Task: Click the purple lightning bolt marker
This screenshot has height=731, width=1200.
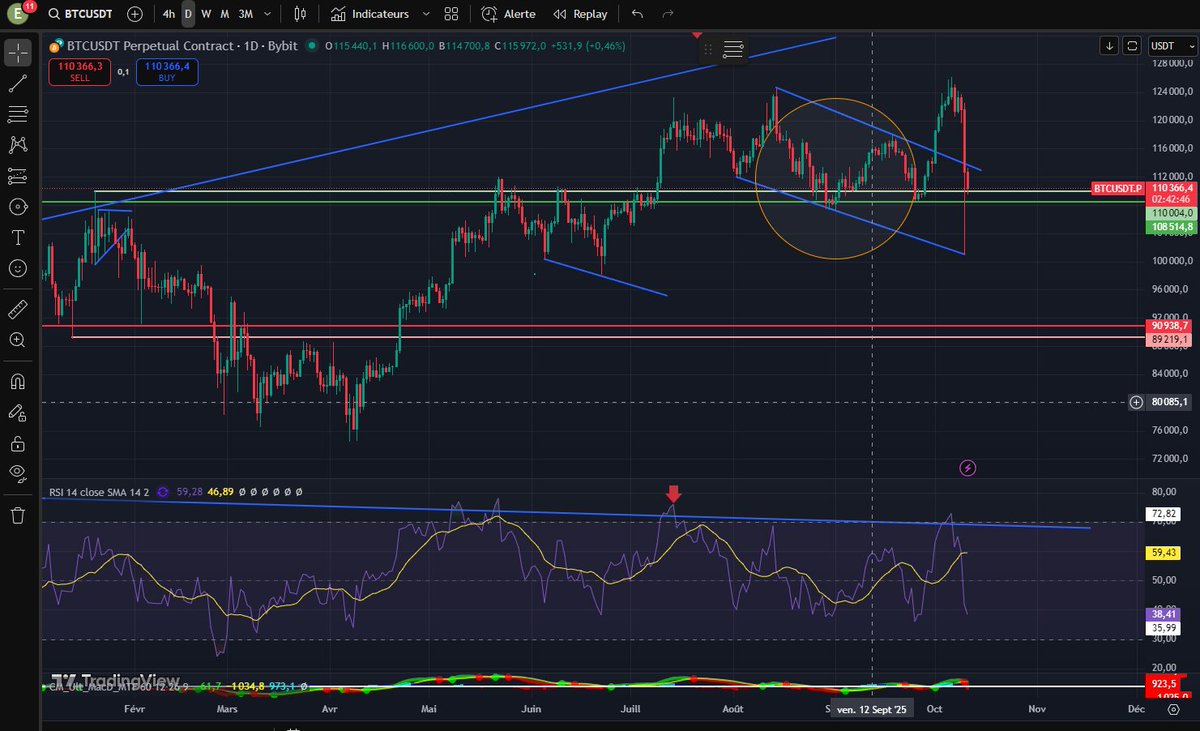Action: pyautogui.click(x=967, y=467)
